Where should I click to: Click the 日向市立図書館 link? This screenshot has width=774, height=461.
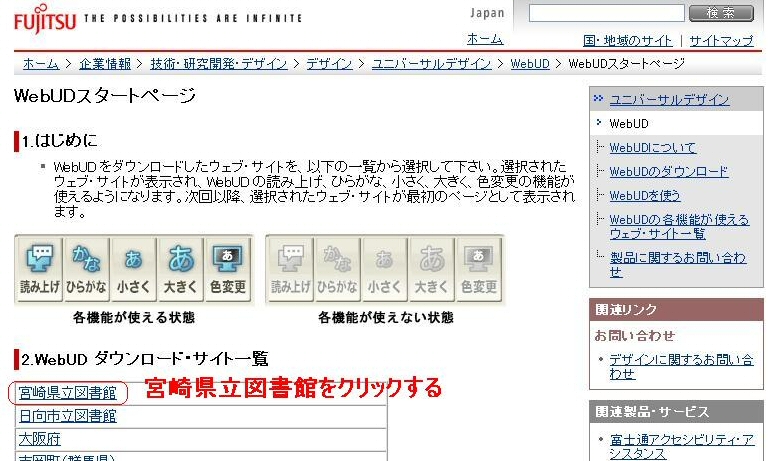coord(68,416)
